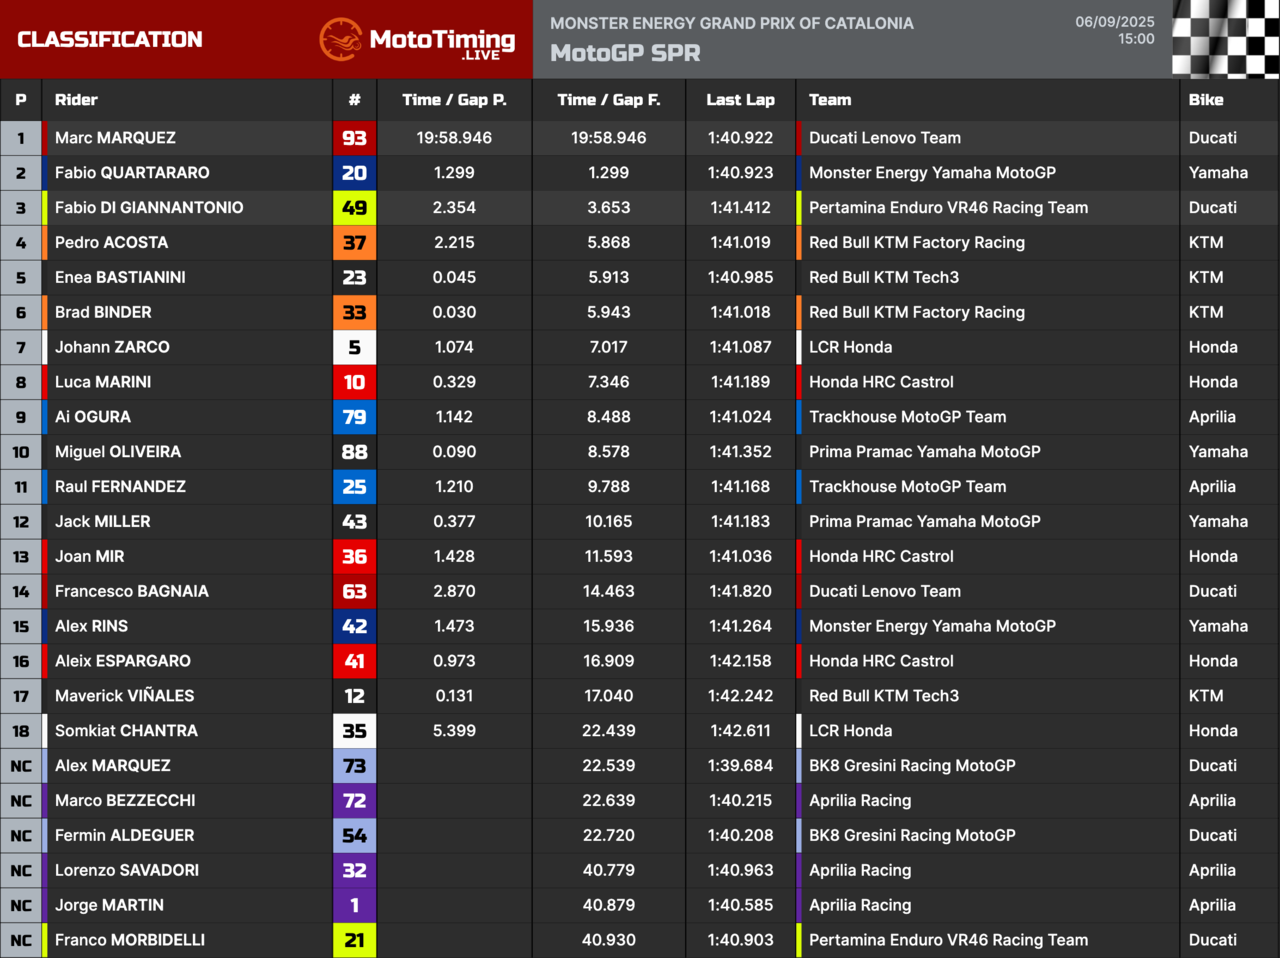This screenshot has height=958, width=1280.
Task: Click rider name Franco MORBIDELLI
Action: click(x=130, y=940)
